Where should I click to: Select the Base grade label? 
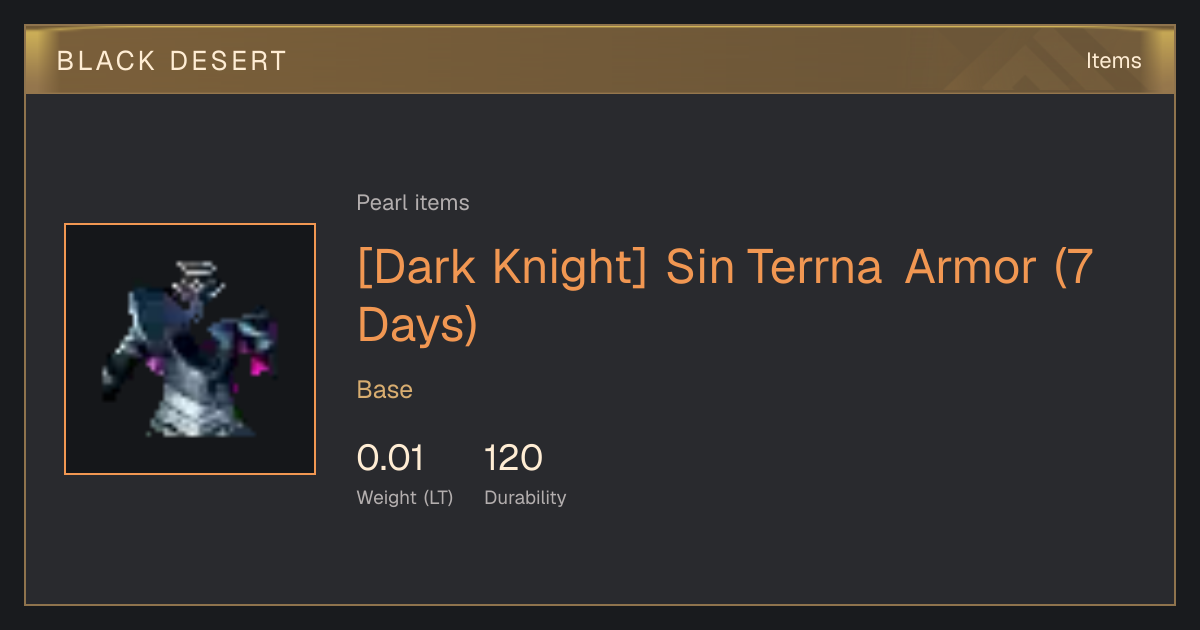(x=385, y=390)
